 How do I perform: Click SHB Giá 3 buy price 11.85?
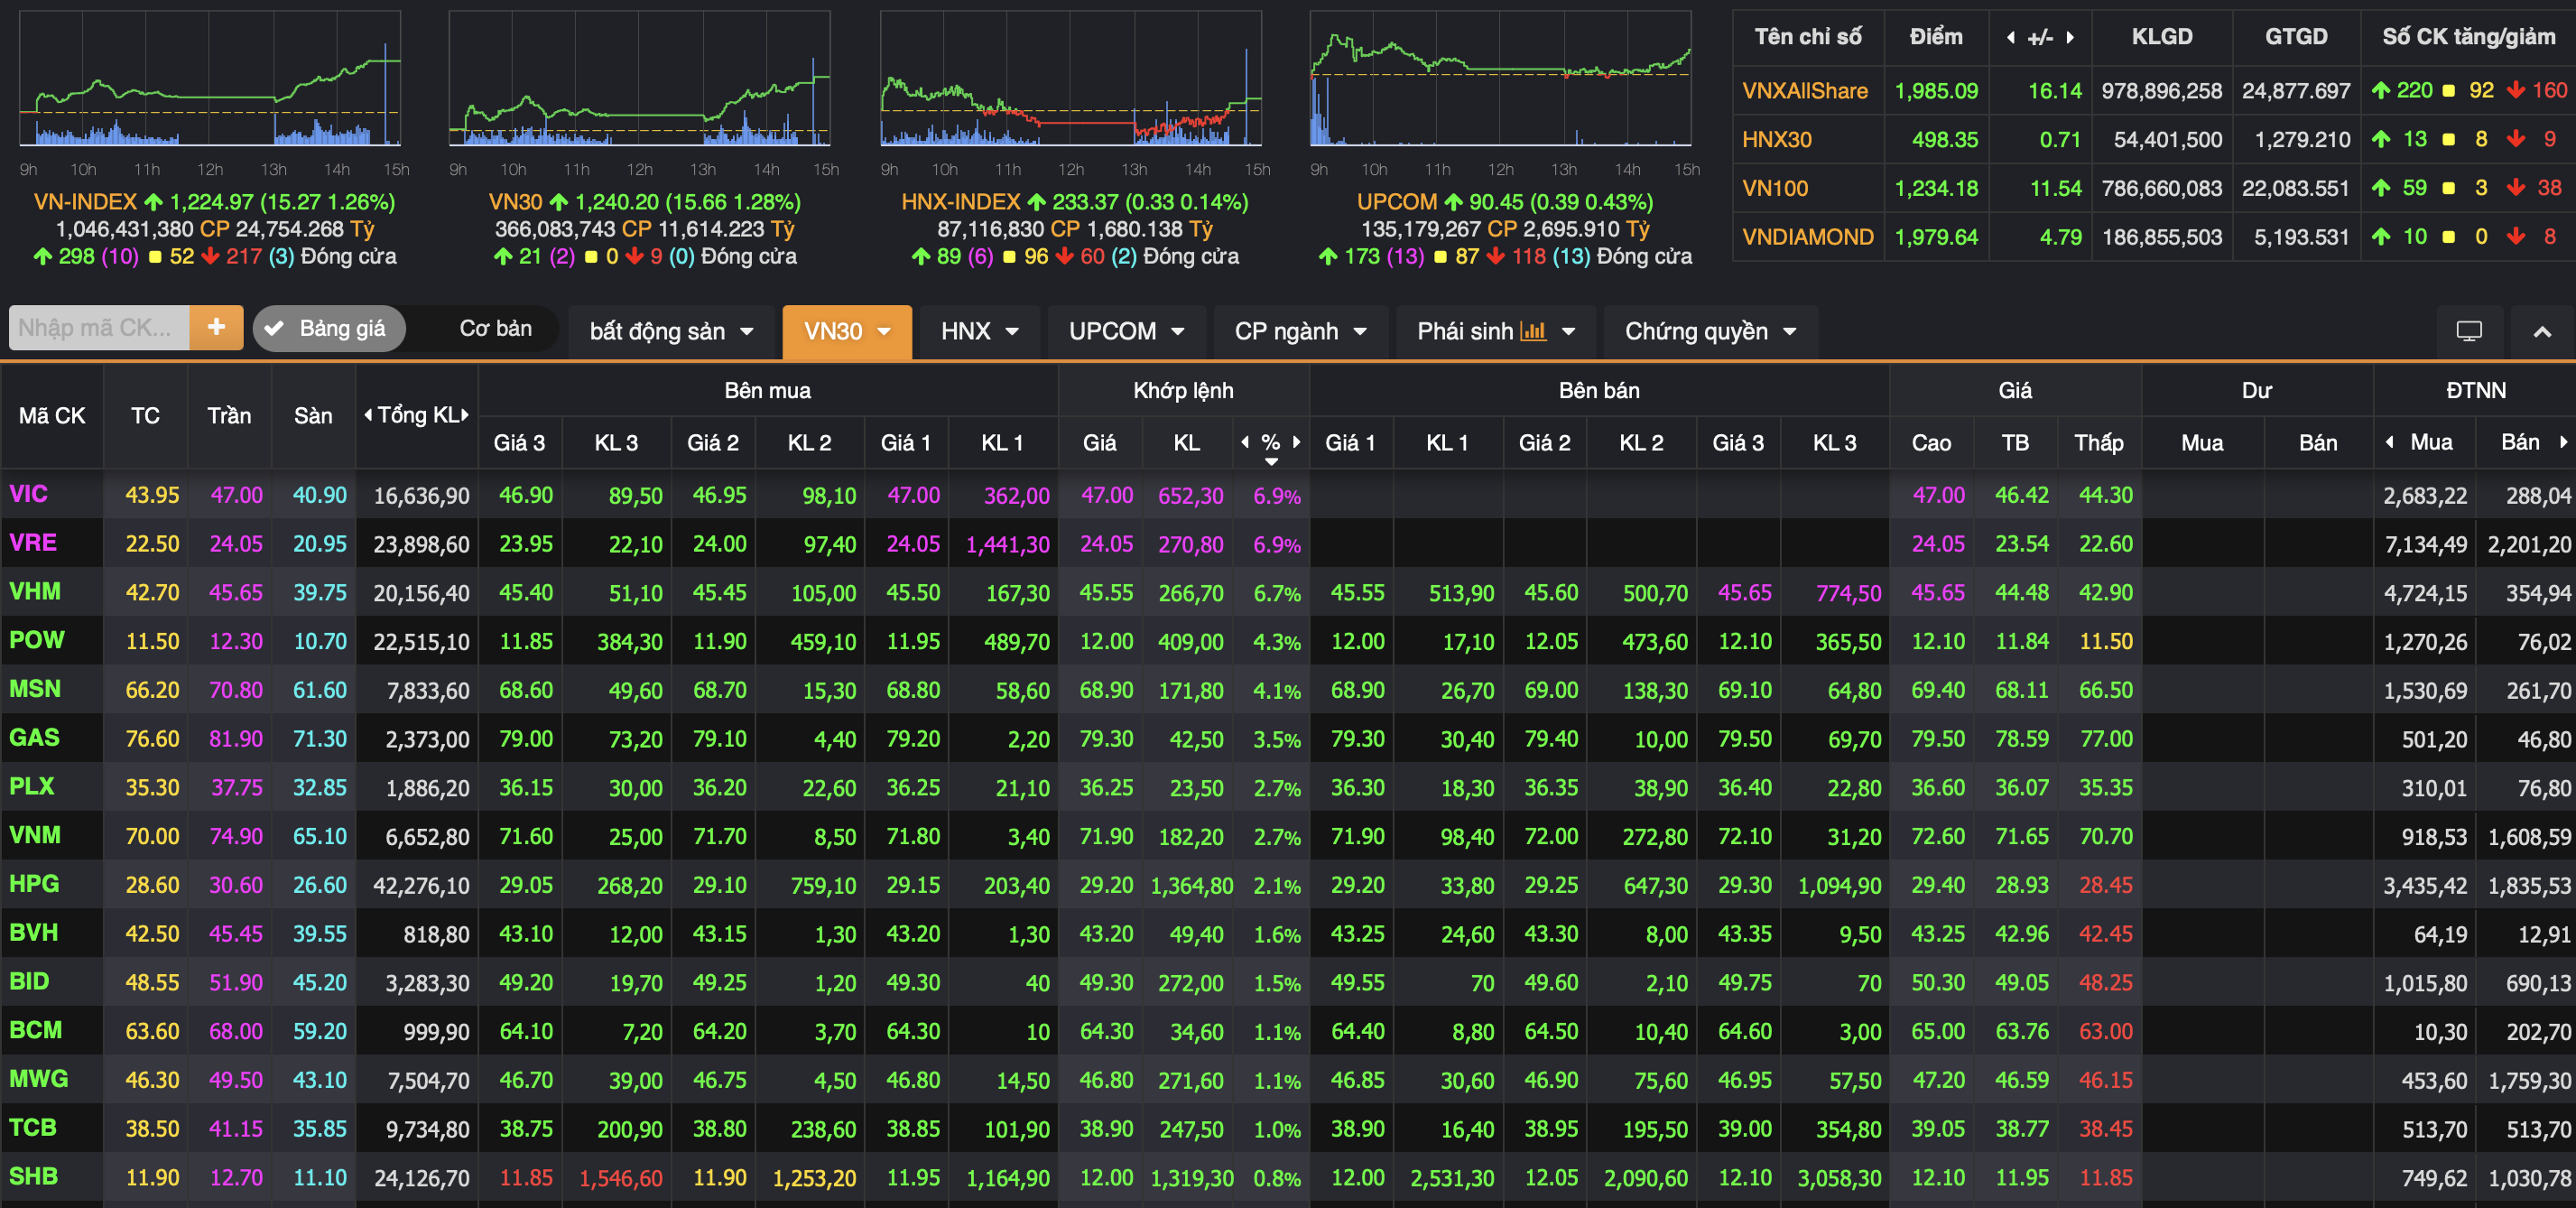[x=525, y=1178]
